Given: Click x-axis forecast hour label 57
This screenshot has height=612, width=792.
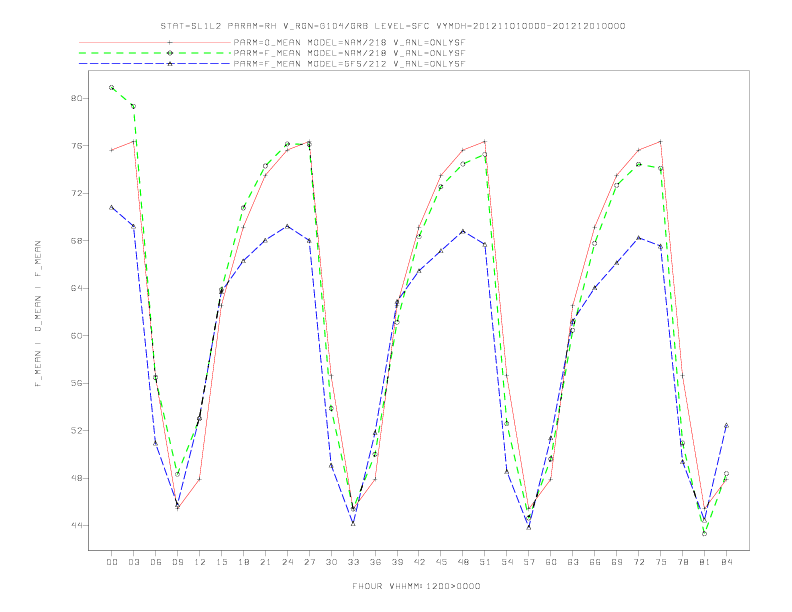Looking at the screenshot, I should [x=529, y=562].
